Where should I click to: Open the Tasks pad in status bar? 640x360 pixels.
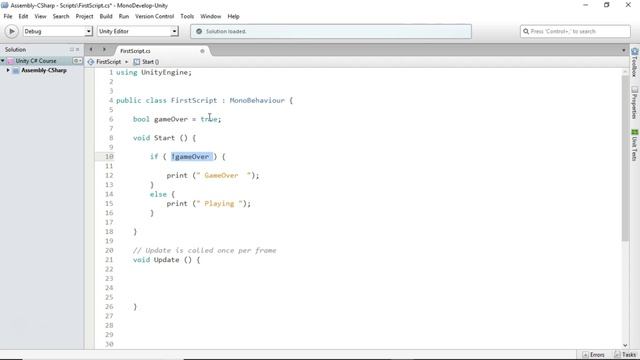coord(625,355)
